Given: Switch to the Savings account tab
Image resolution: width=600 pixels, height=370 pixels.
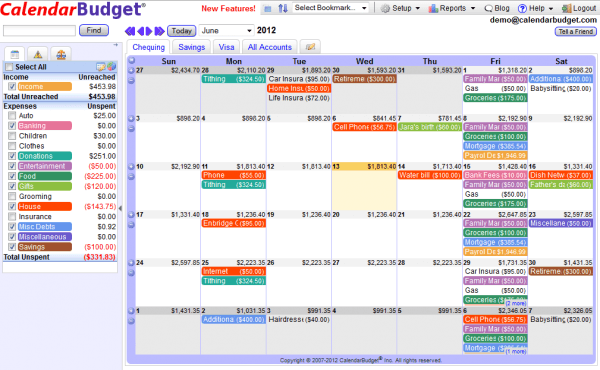Looking at the screenshot, I should [191, 47].
